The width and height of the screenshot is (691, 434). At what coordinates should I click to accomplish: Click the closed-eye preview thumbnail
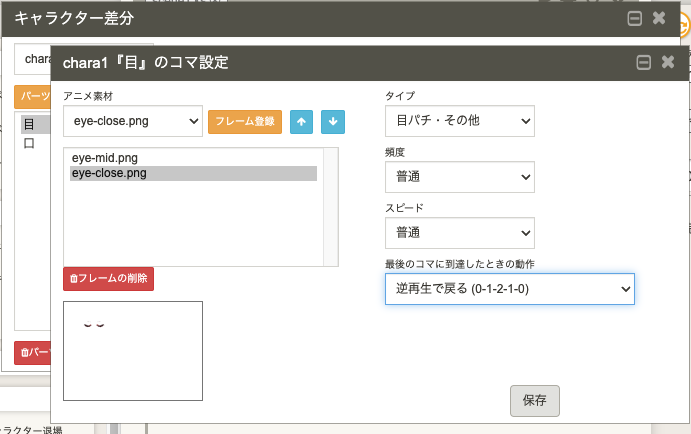point(132,351)
